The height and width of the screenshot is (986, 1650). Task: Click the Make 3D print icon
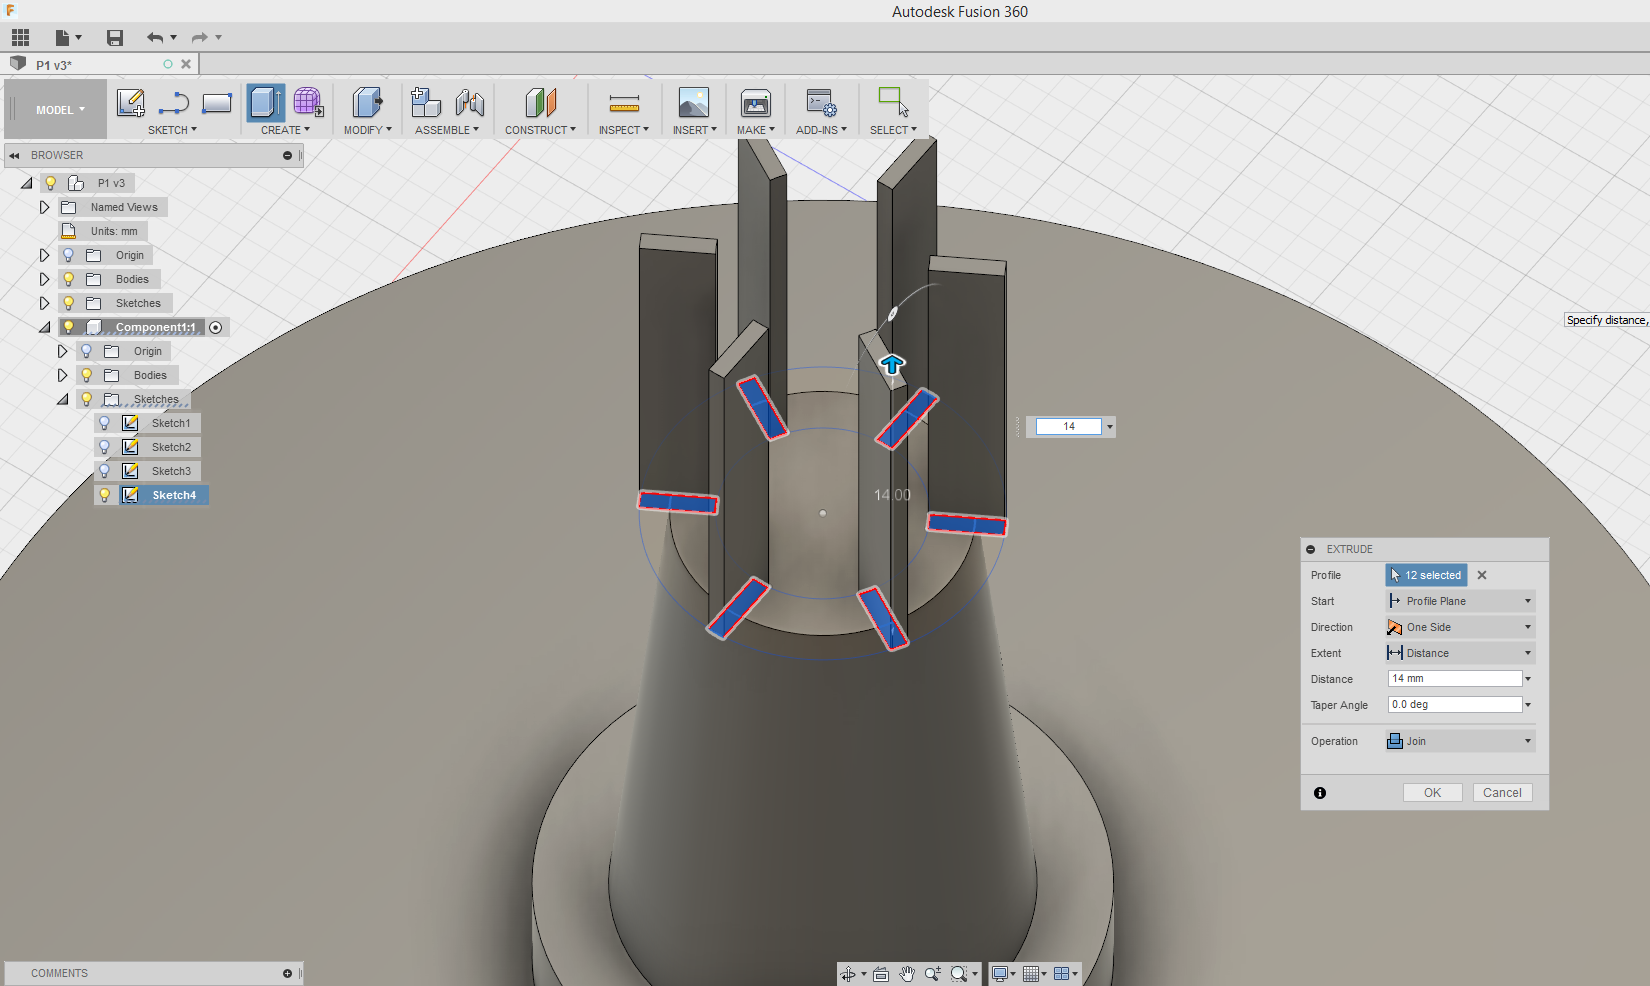click(x=756, y=102)
